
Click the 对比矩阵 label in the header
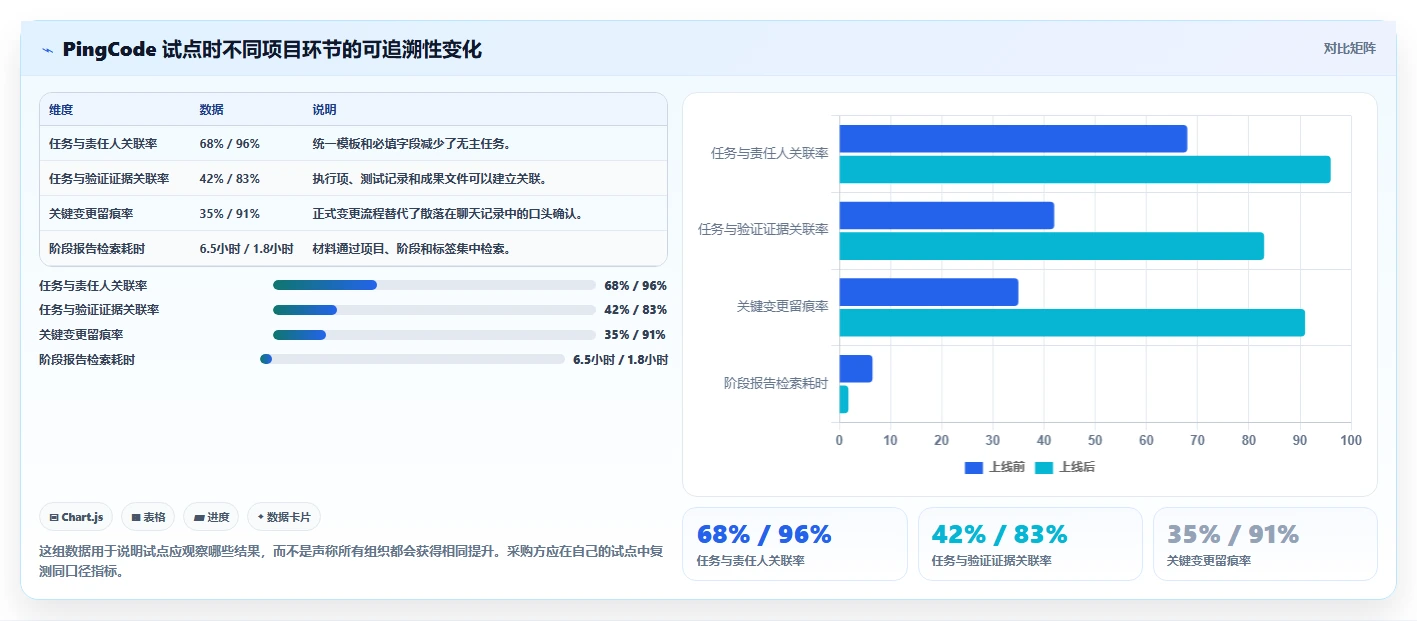(1349, 48)
